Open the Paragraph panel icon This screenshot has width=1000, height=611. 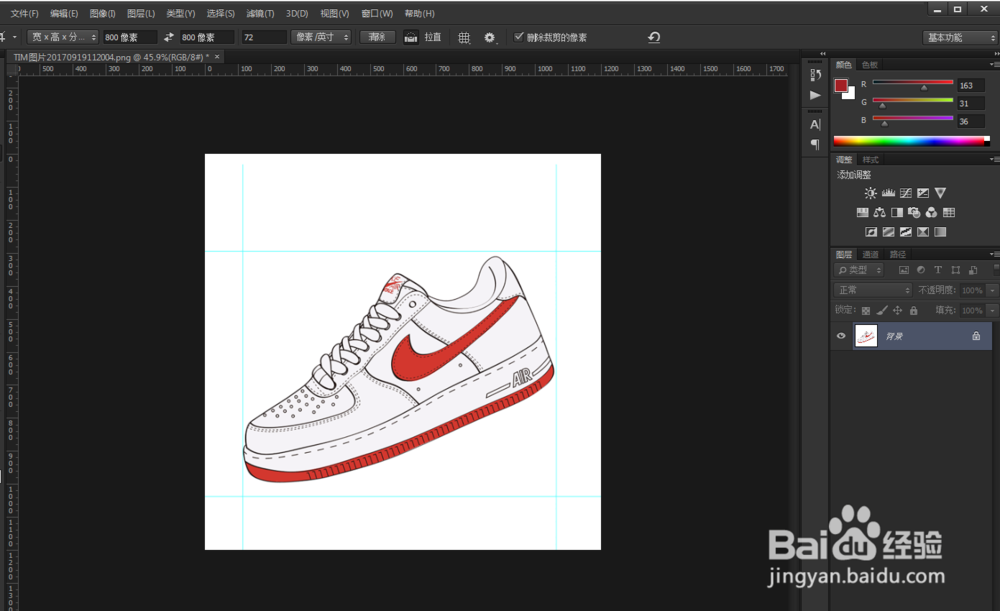coord(815,144)
